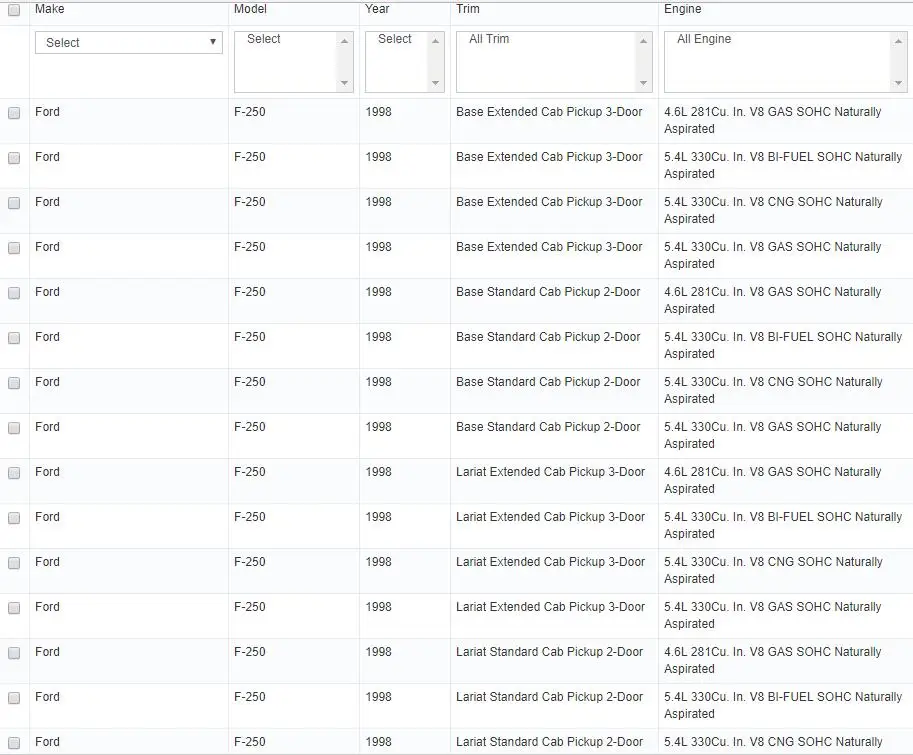Click the Trim list scroll down arrow

pos(643,83)
